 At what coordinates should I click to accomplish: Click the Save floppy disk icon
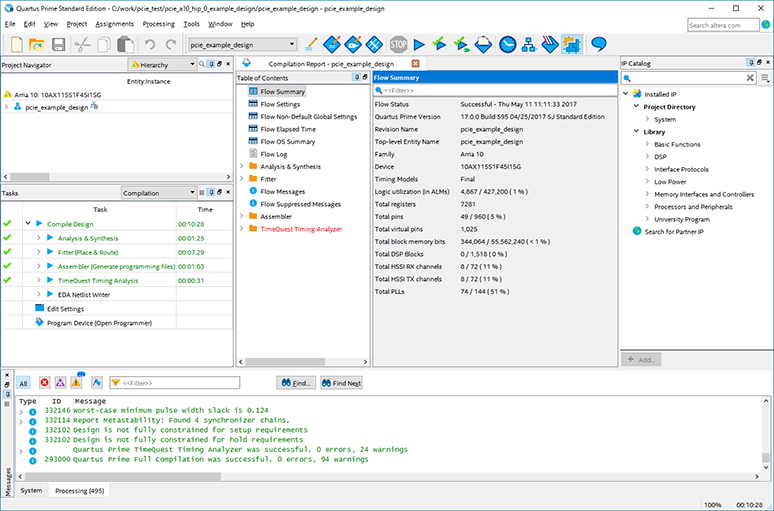(58, 44)
